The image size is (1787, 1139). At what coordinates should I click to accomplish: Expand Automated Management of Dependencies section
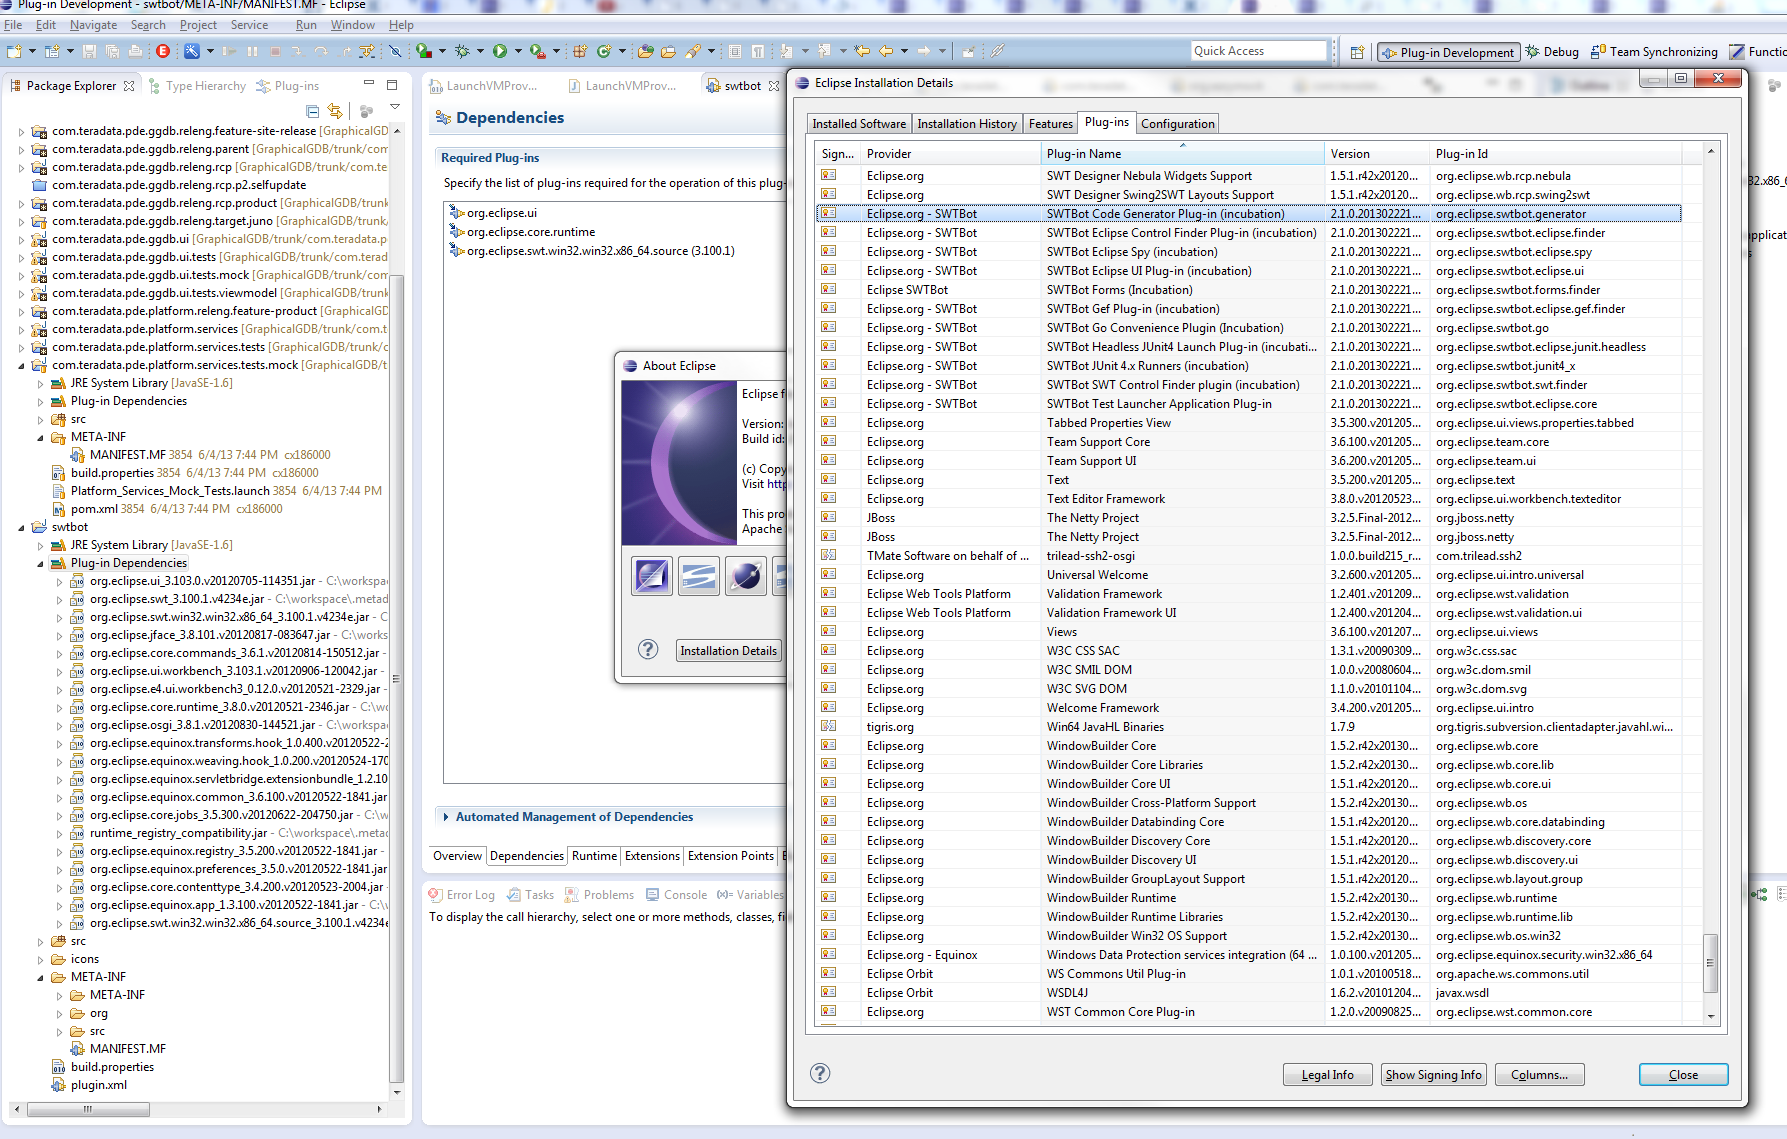point(446,817)
